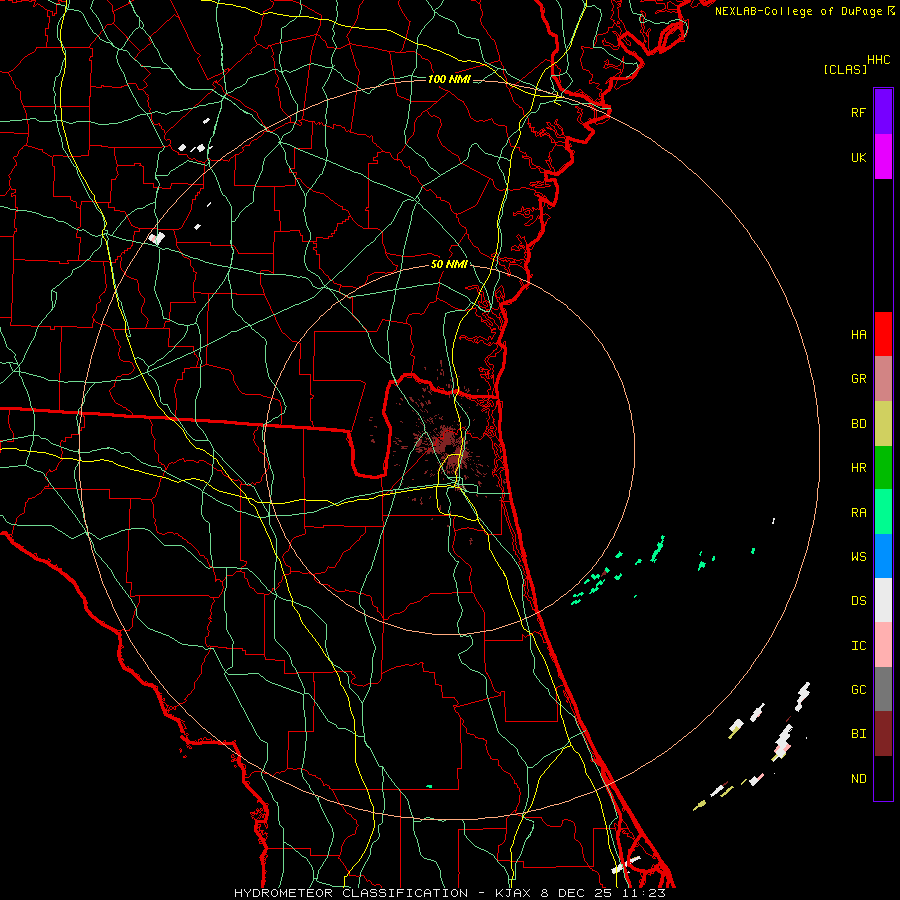The height and width of the screenshot is (900, 900).
Task: Click the UK legend label
Action: click(858, 157)
